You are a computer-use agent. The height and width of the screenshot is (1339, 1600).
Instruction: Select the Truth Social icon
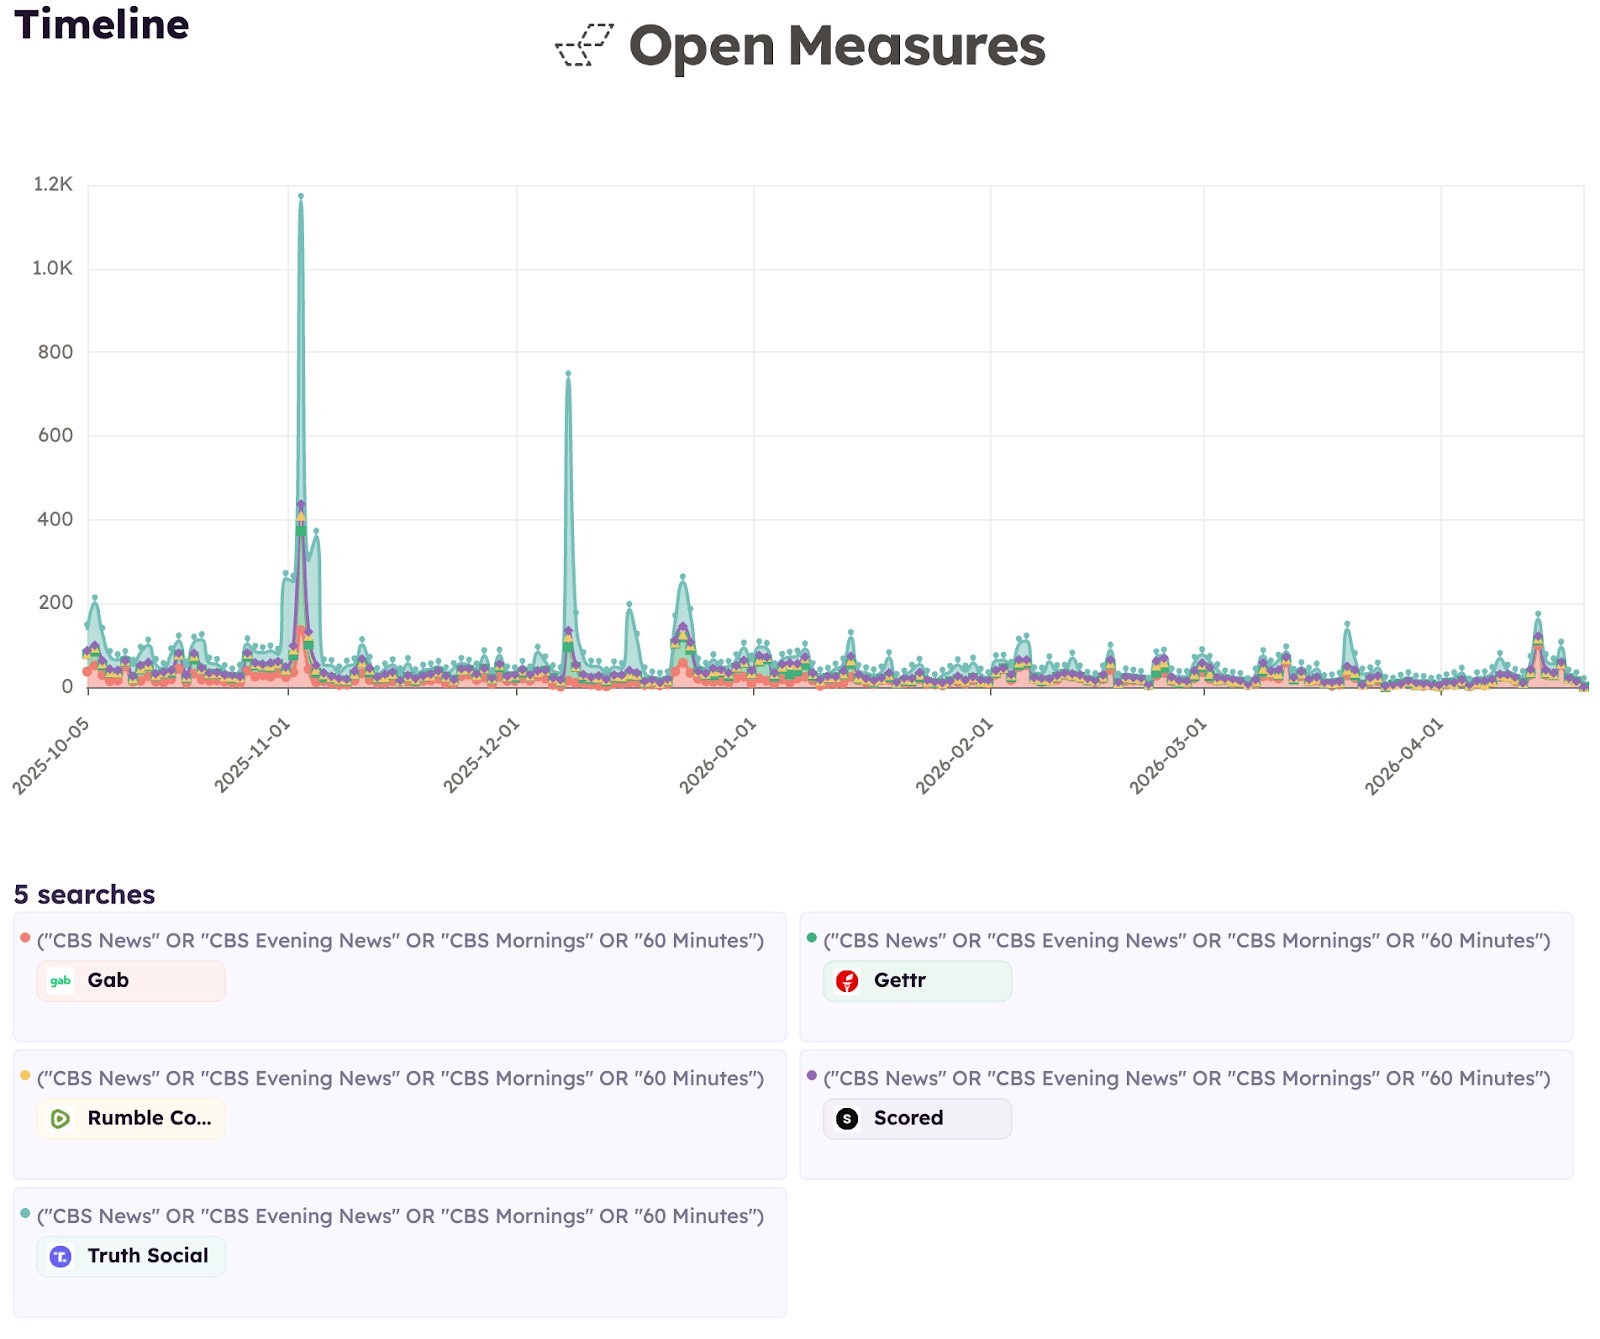(61, 1256)
